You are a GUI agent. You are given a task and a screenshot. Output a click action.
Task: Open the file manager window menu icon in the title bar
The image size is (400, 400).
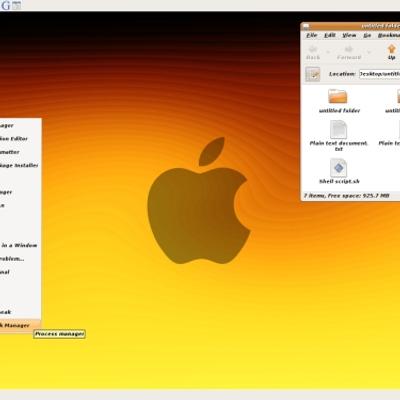(x=305, y=26)
